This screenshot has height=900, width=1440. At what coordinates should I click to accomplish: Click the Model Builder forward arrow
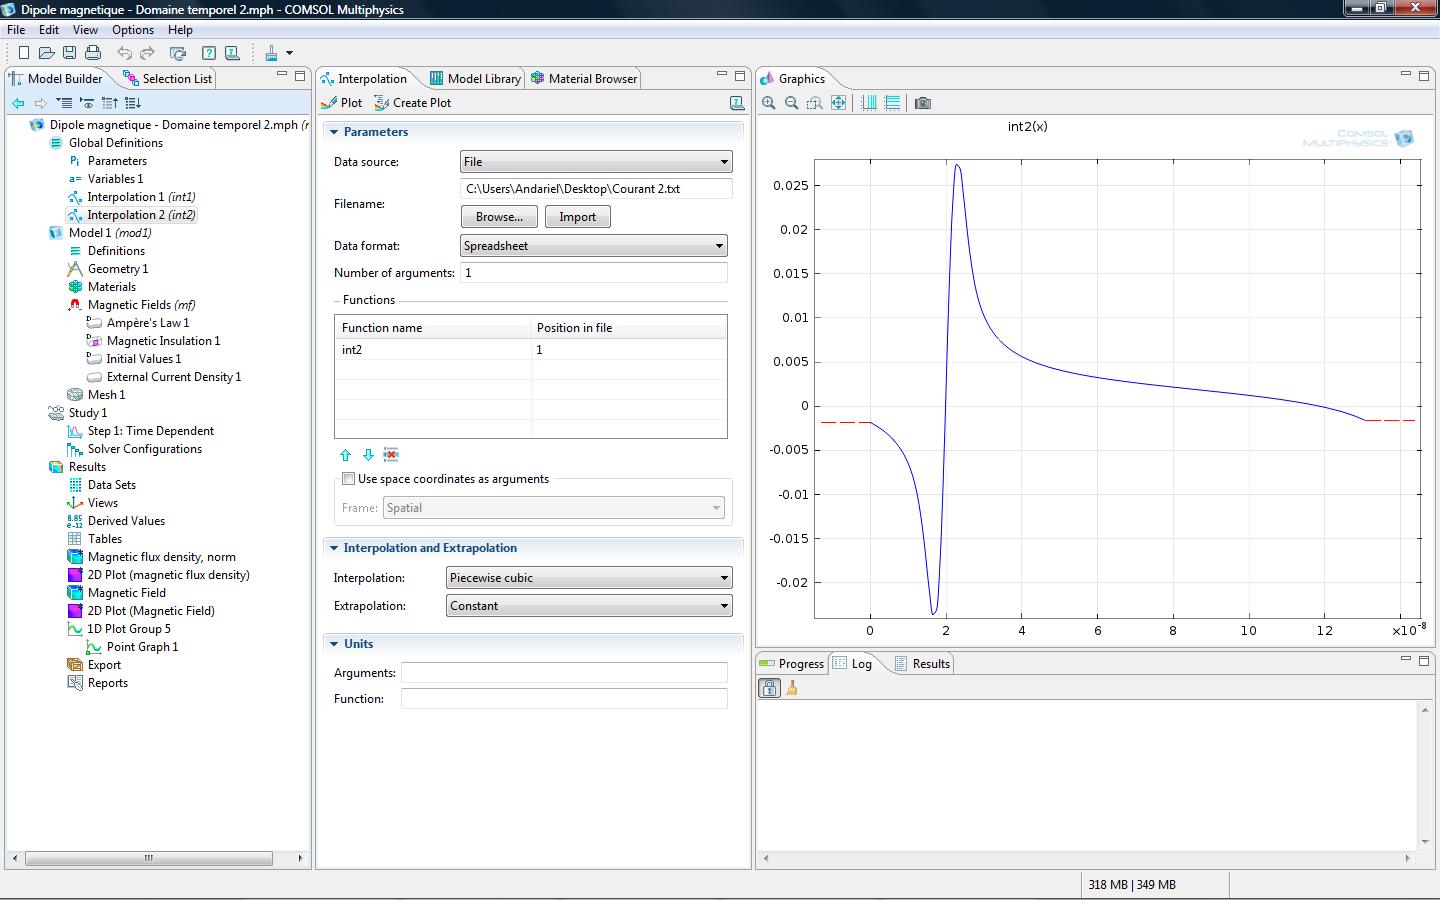point(40,103)
